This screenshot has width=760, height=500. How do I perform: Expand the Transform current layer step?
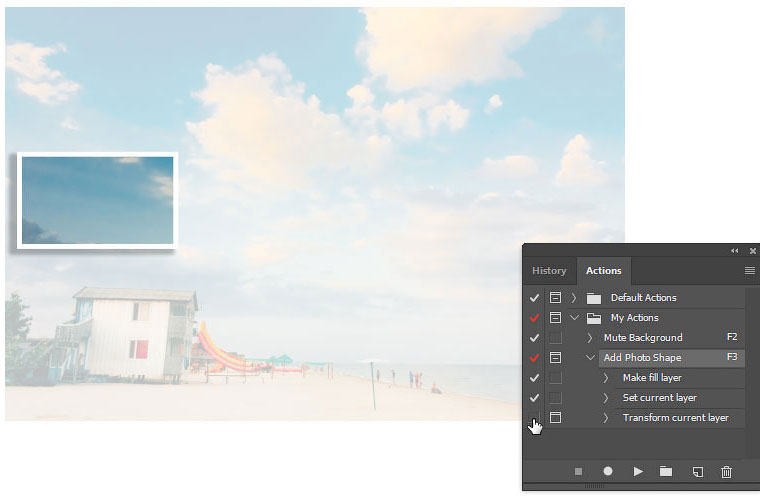[606, 418]
